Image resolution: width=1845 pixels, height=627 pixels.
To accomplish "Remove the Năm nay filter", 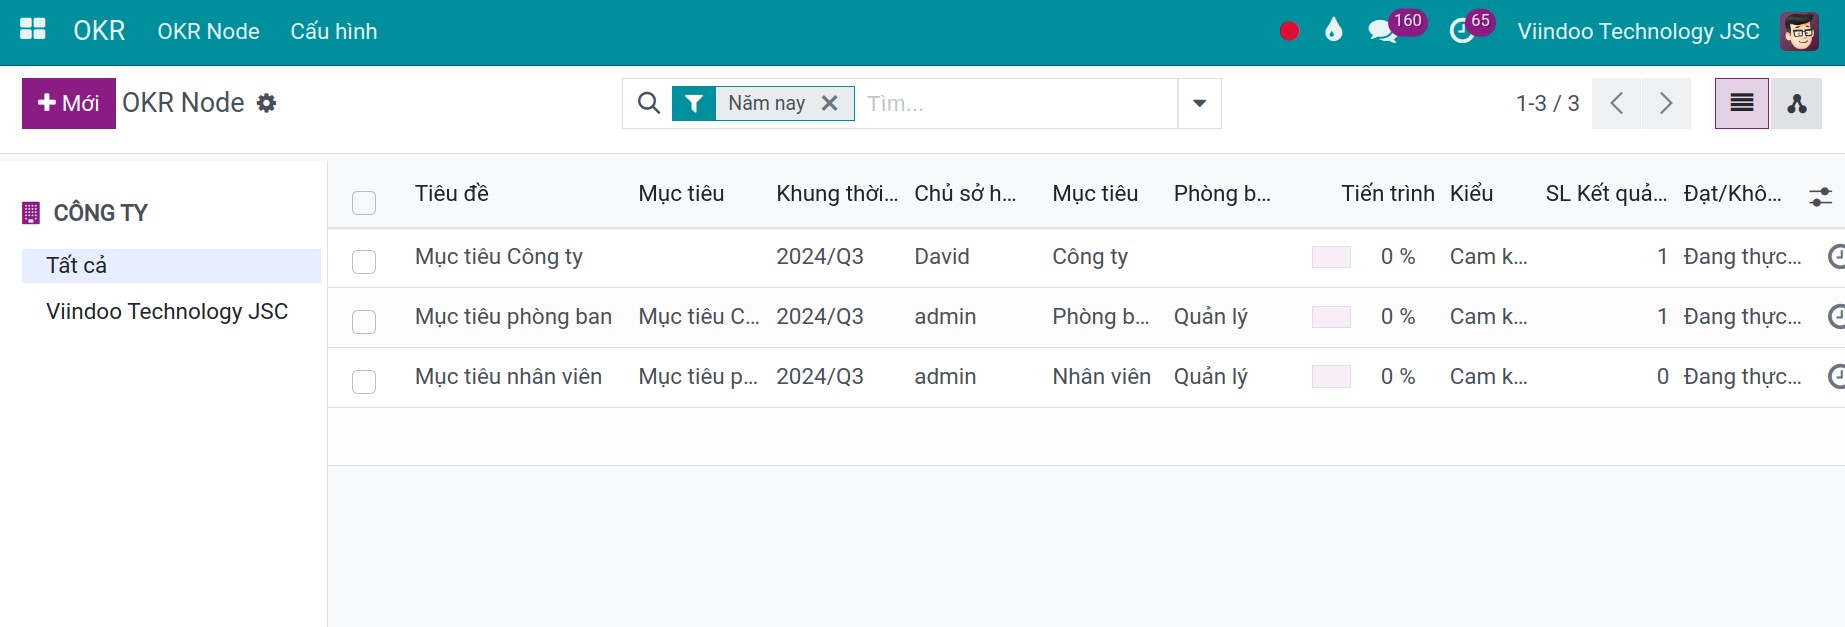I will 829,103.
